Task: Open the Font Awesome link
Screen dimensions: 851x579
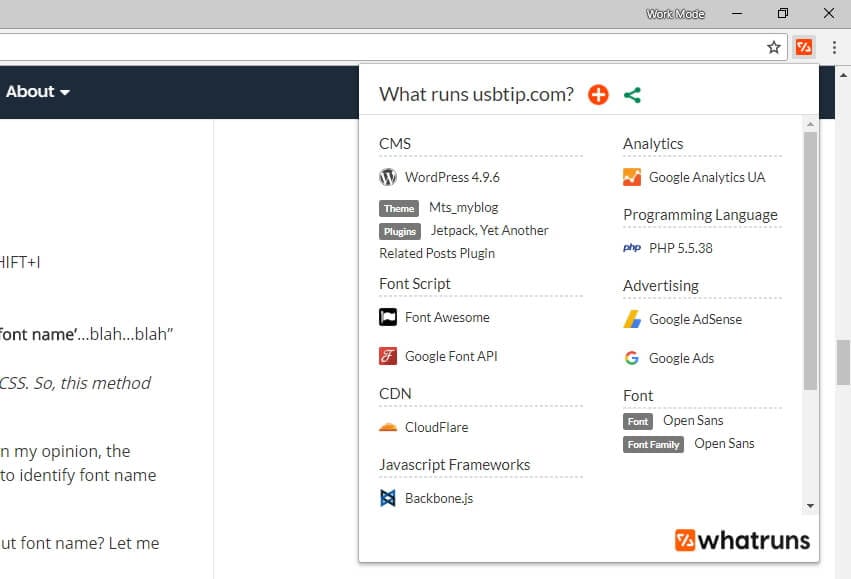Action: coord(447,317)
